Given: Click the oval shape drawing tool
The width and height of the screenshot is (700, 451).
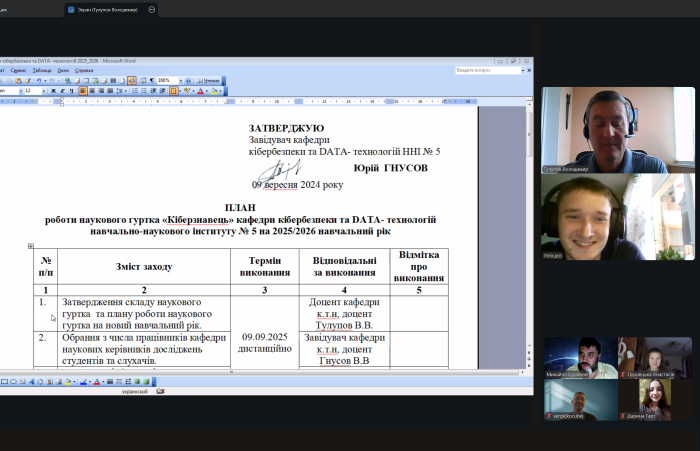Looking at the screenshot, I should click(x=13, y=381).
